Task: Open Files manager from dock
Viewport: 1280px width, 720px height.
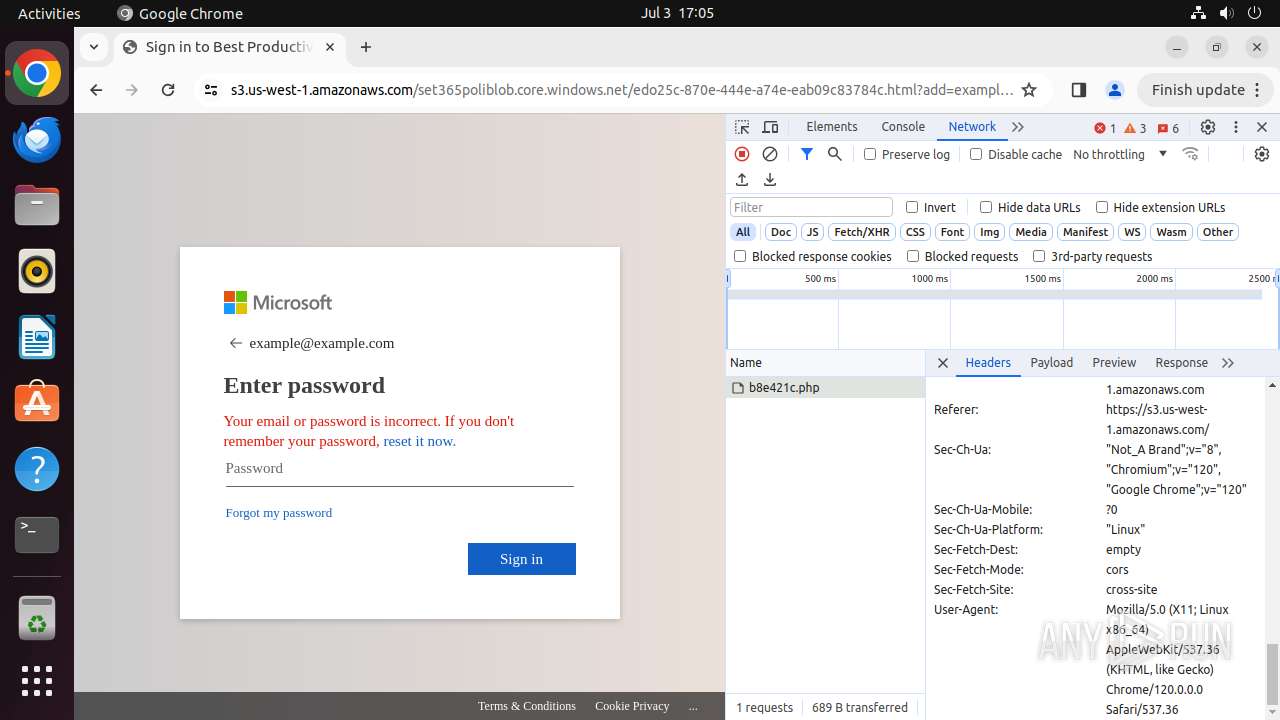Action: (37, 205)
